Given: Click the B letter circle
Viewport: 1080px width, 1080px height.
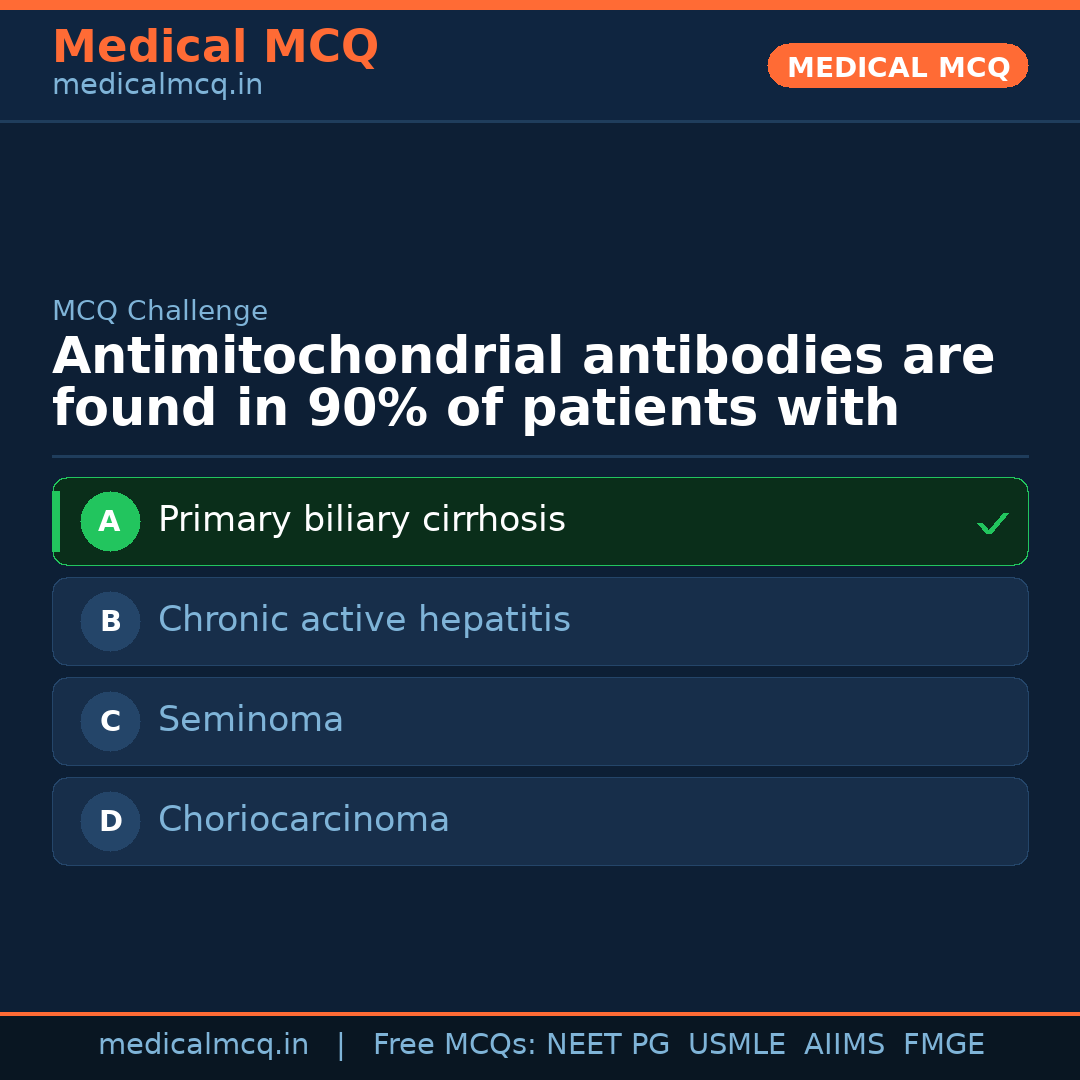Looking at the screenshot, I should click(110, 621).
